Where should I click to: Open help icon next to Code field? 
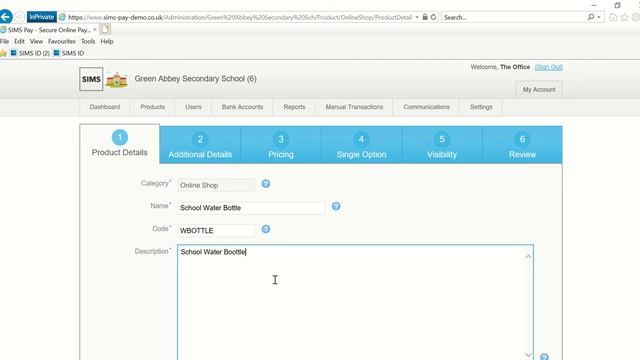266,229
